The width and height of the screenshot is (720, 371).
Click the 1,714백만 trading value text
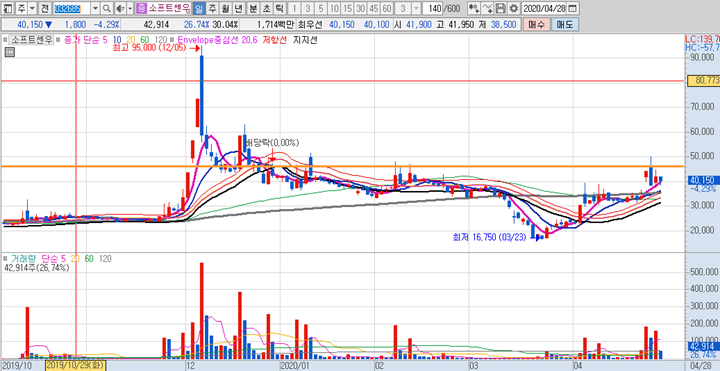tap(276, 24)
